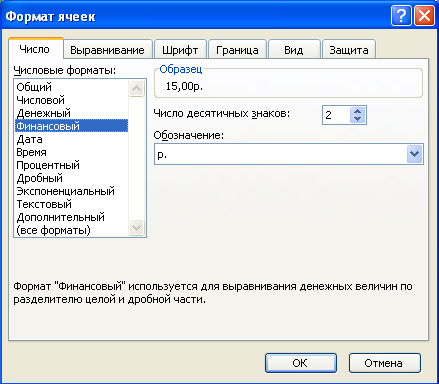Open the Граница tab
The width and height of the screenshot is (439, 384).
click(237, 50)
